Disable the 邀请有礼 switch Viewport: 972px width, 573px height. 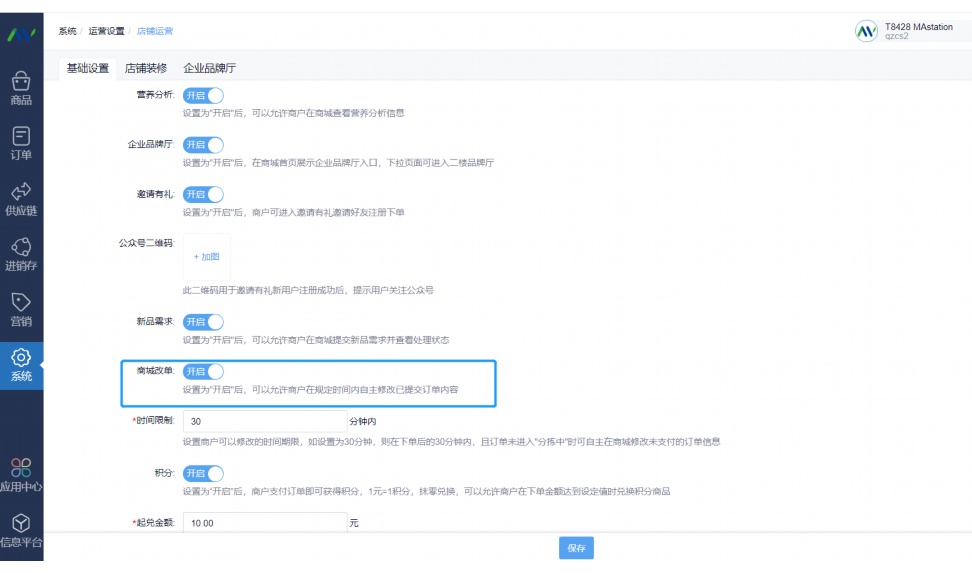click(x=203, y=195)
